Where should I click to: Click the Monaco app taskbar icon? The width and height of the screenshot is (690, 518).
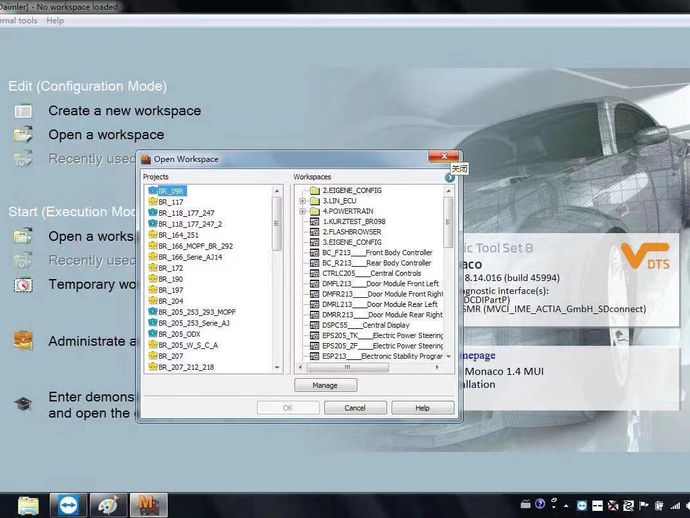149,505
